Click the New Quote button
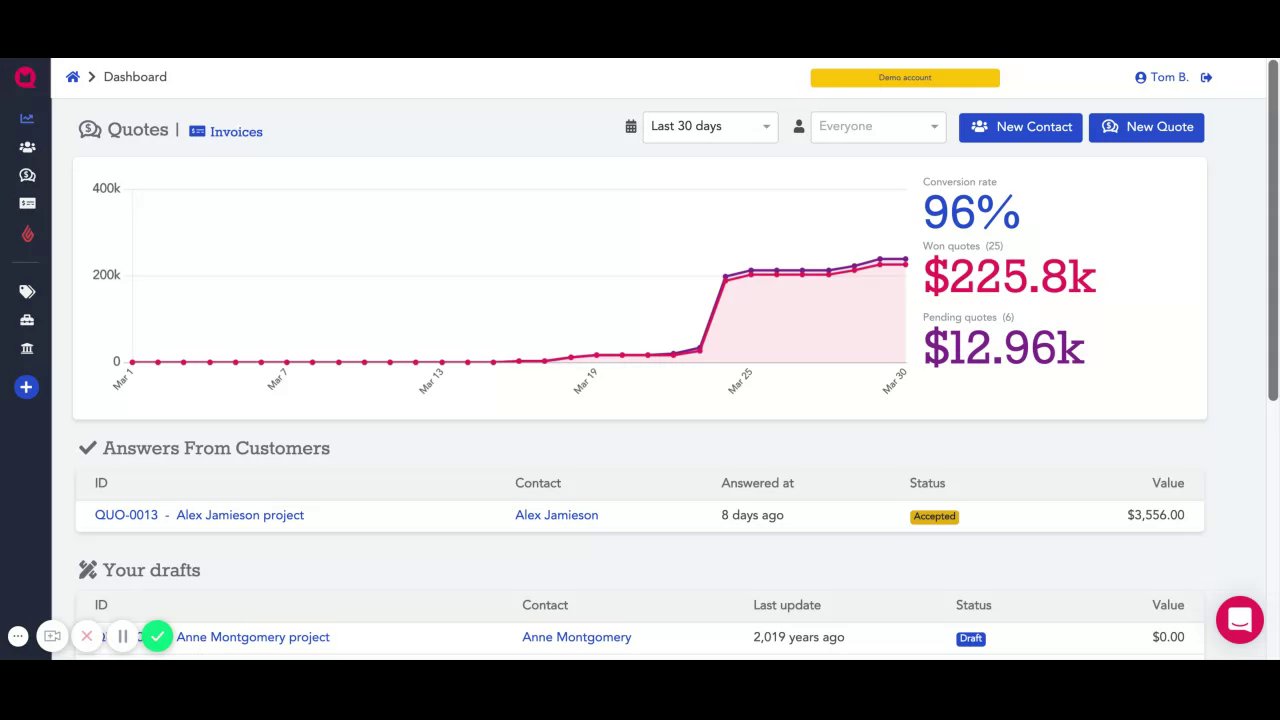The image size is (1280, 720). [1146, 127]
